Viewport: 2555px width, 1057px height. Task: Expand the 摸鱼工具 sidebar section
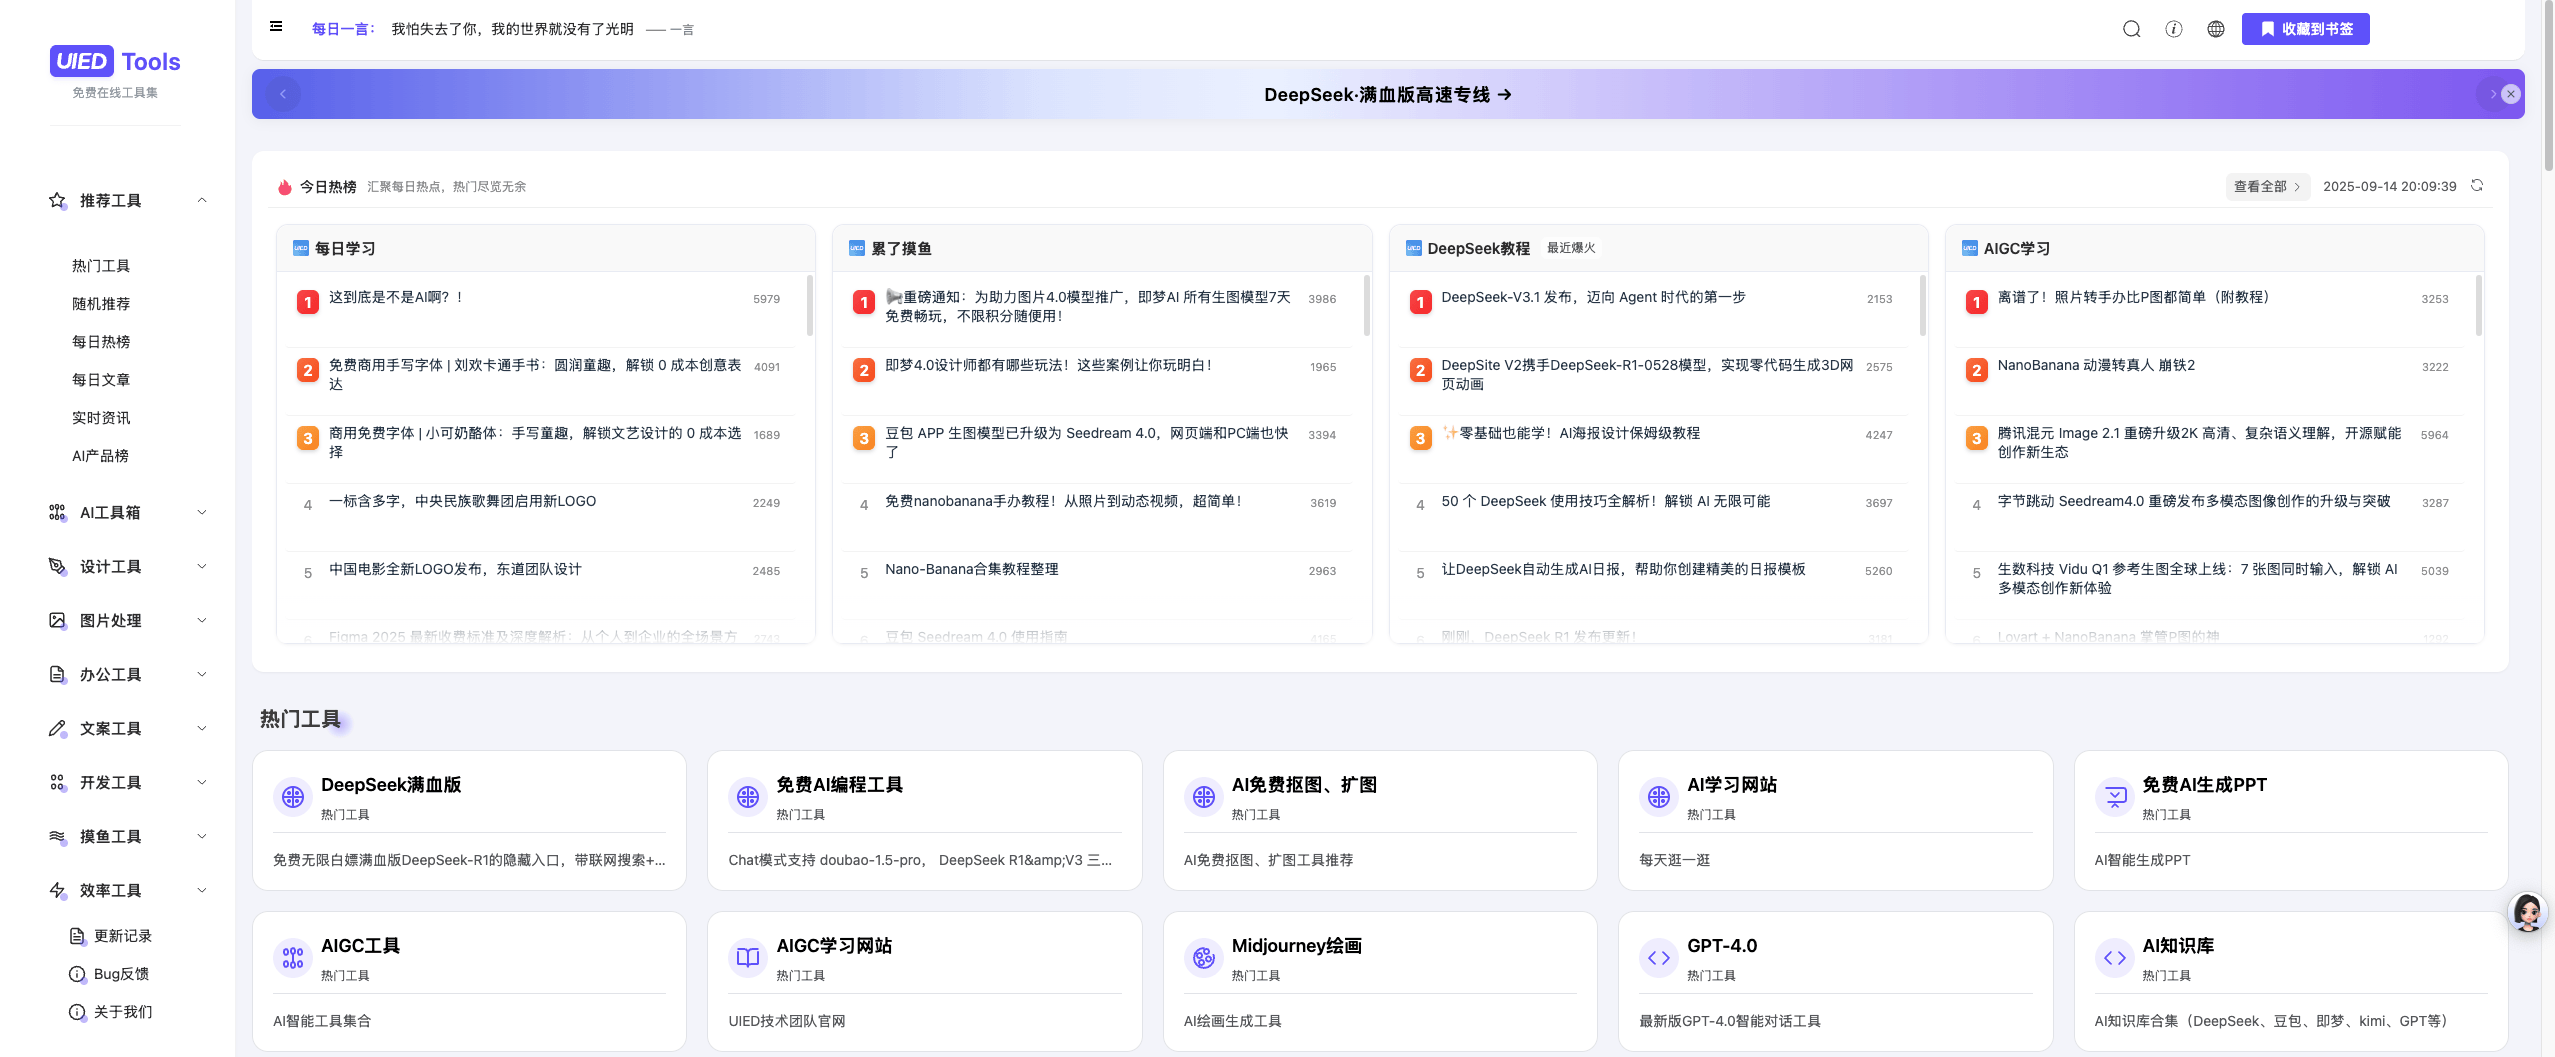point(202,836)
